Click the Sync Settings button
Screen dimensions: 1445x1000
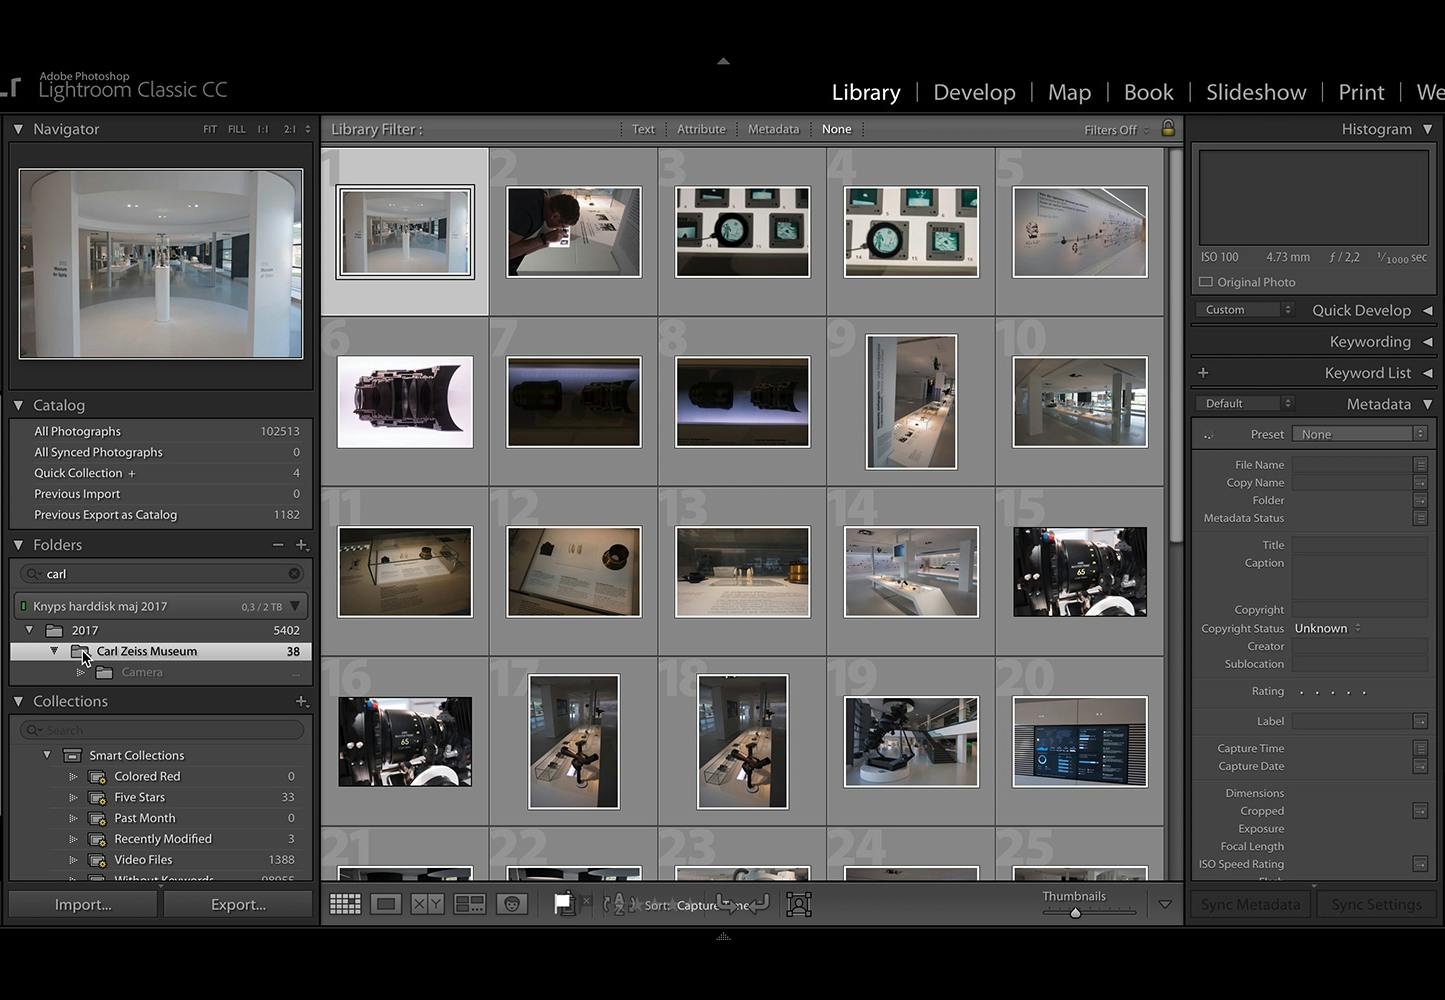pos(1376,904)
